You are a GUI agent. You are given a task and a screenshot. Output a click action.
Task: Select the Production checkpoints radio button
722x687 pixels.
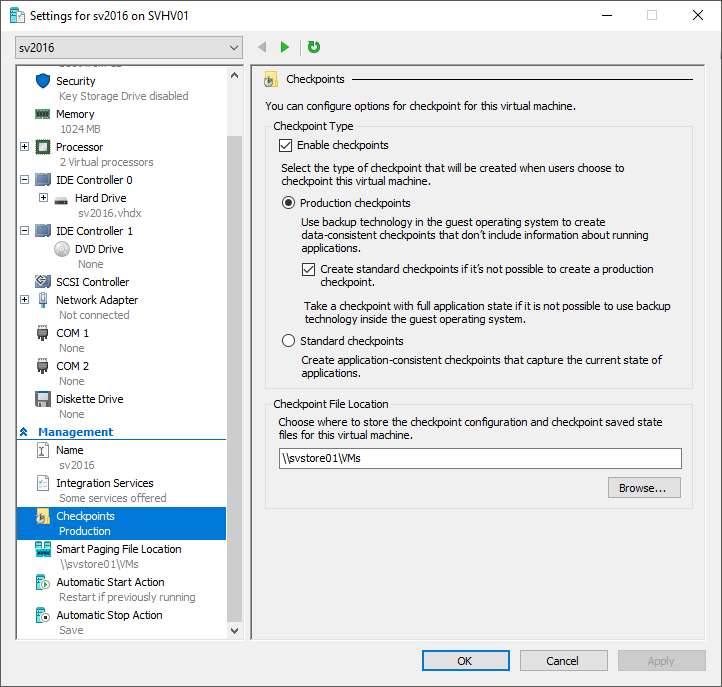(x=288, y=203)
